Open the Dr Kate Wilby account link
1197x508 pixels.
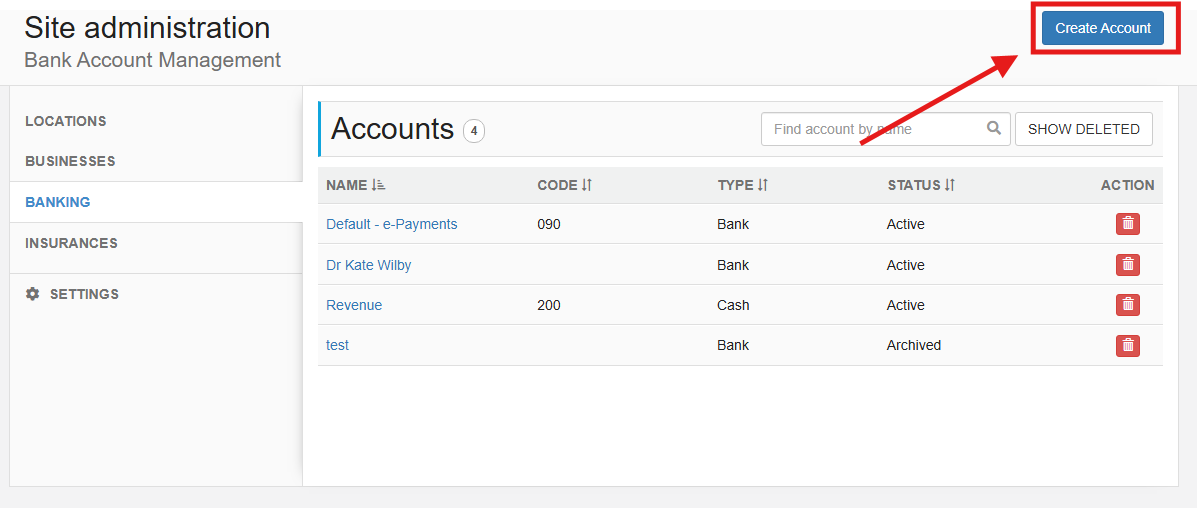(369, 265)
